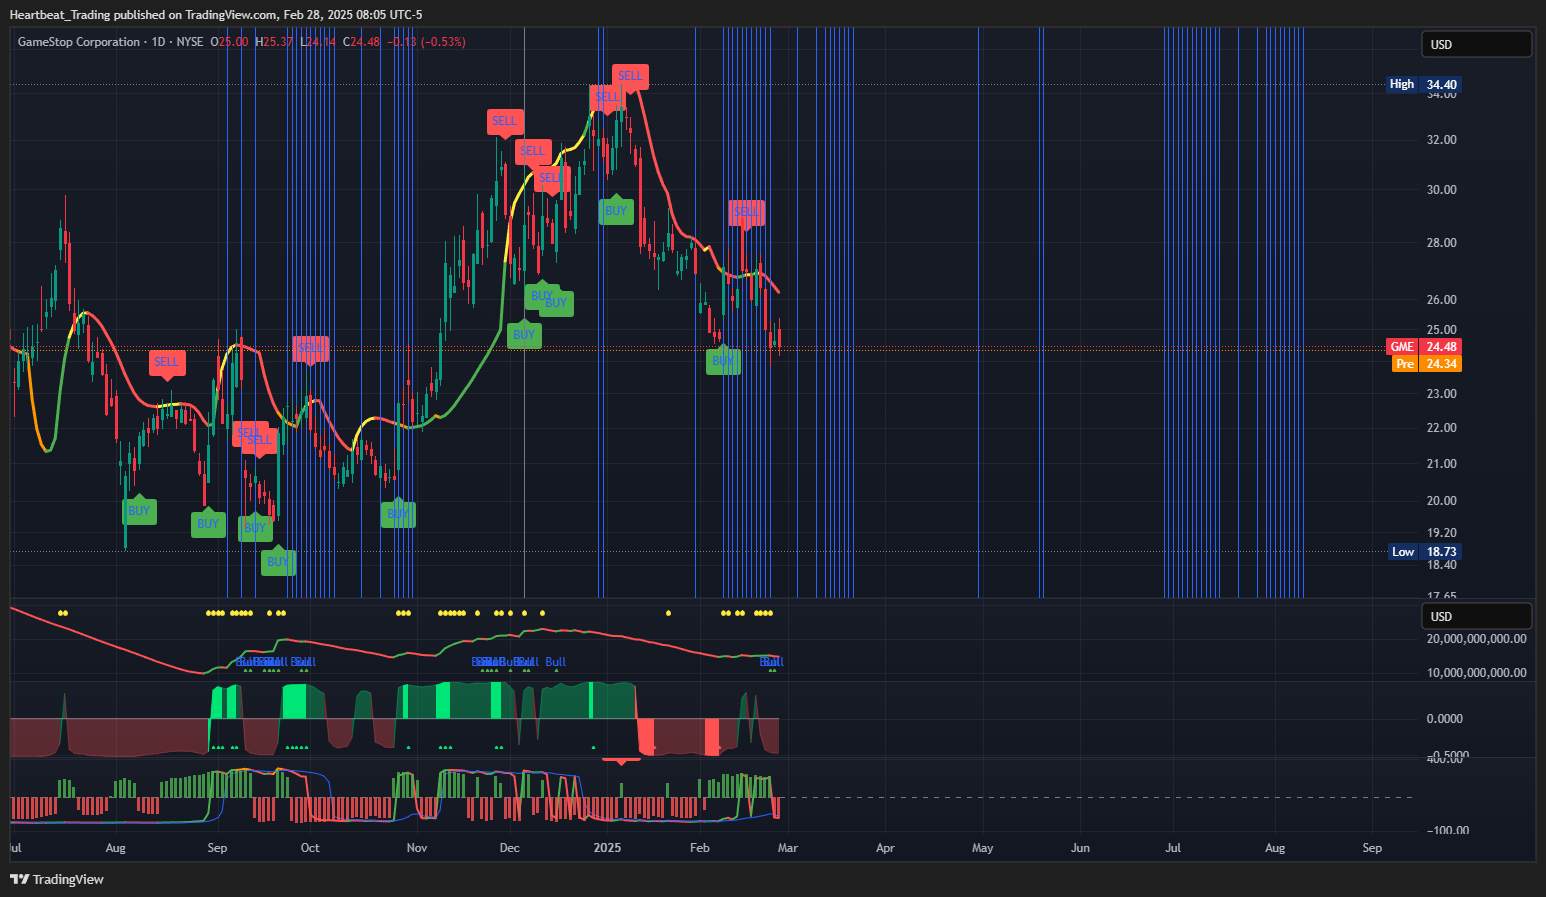The image size is (1546, 897).
Task: Click the Feb label on the time axis
Action: tap(700, 848)
